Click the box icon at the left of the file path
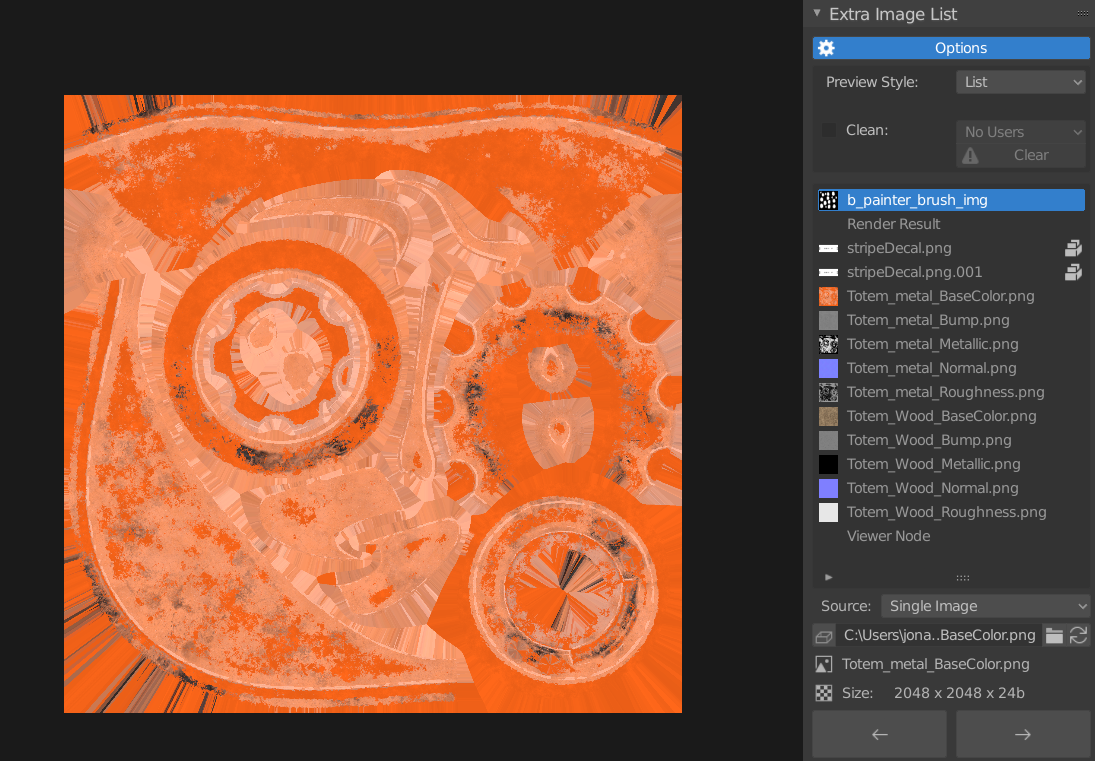Viewport: 1095px width, 761px height. click(822, 635)
